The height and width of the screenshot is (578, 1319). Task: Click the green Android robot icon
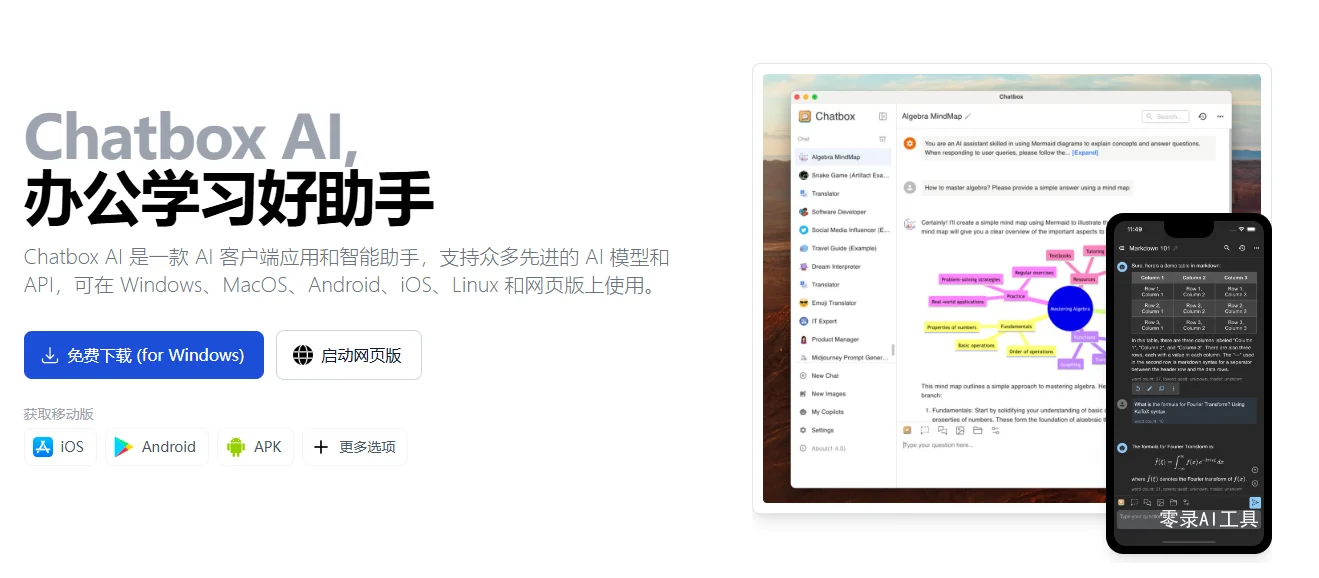(236, 447)
